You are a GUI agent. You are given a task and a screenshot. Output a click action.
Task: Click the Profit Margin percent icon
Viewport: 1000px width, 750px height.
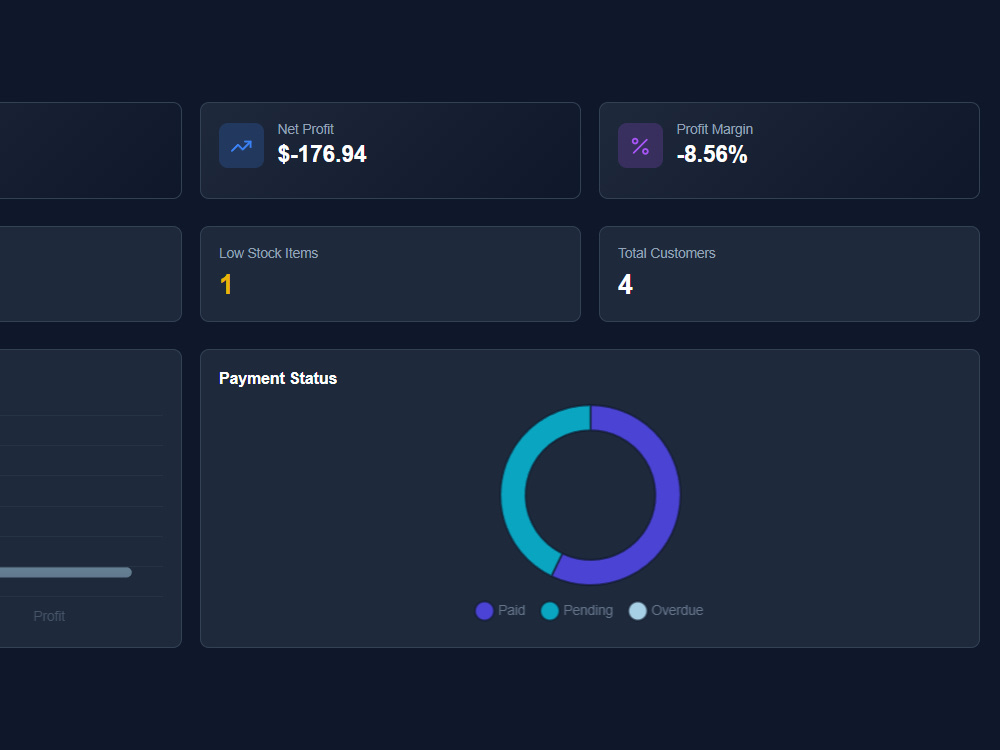pos(640,146)
